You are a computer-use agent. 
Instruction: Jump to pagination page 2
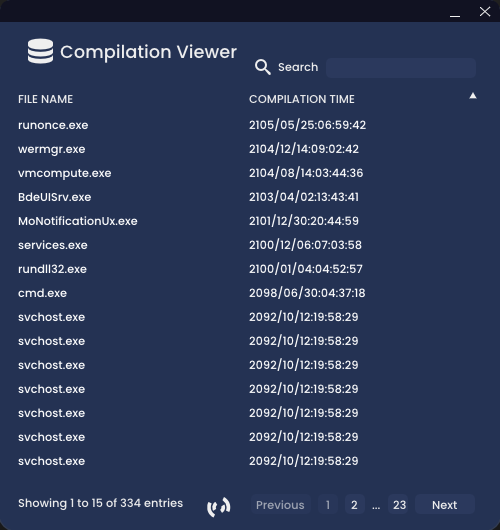click(354, 505)
